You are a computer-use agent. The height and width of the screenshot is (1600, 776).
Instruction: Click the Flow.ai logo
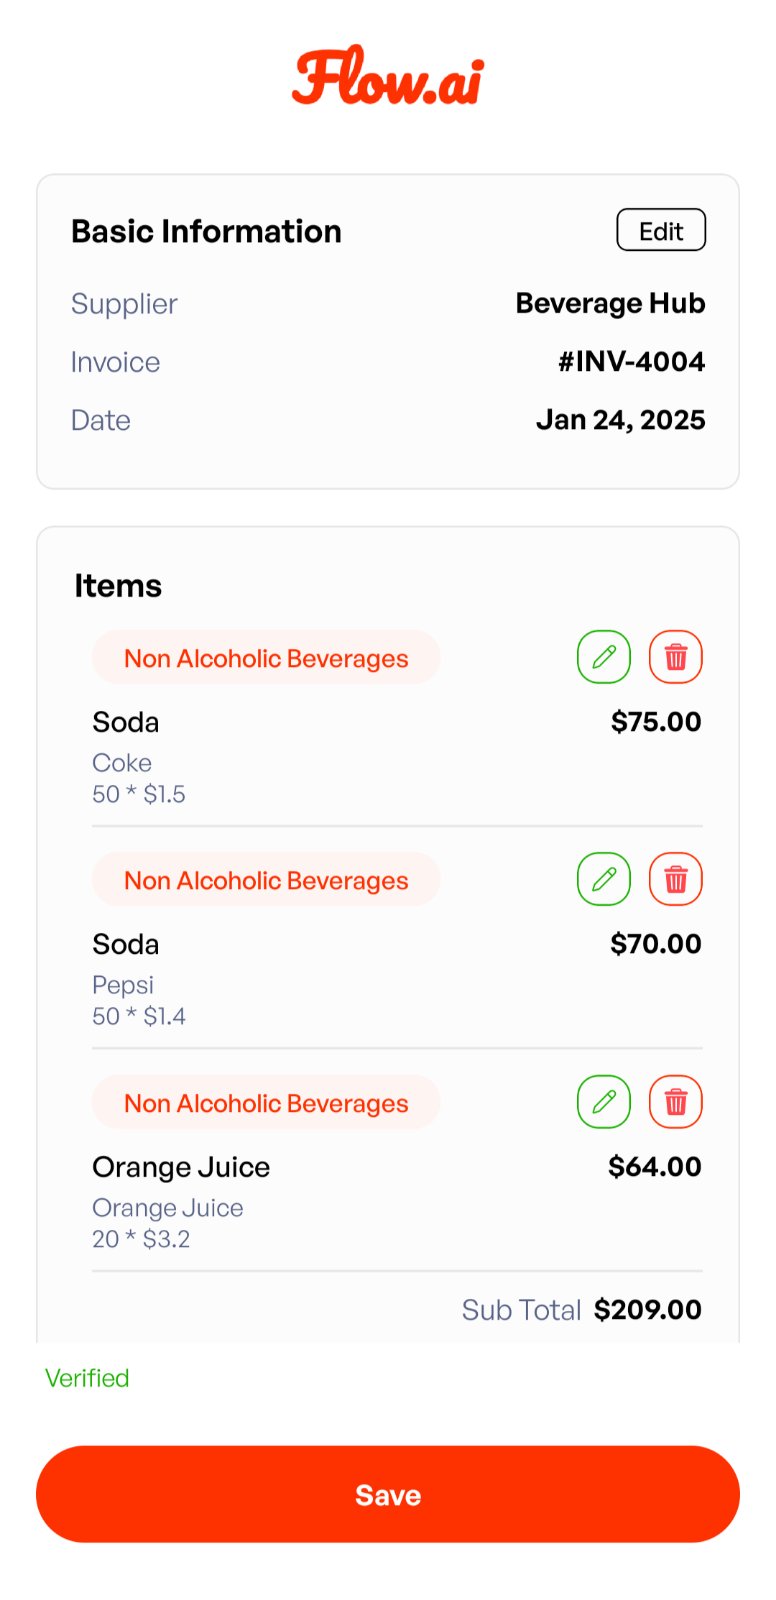pos(388,77)
